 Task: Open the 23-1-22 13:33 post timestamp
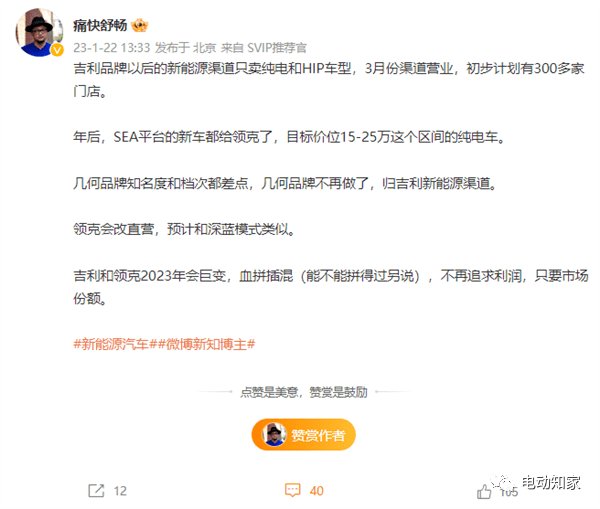coord(111,48)
